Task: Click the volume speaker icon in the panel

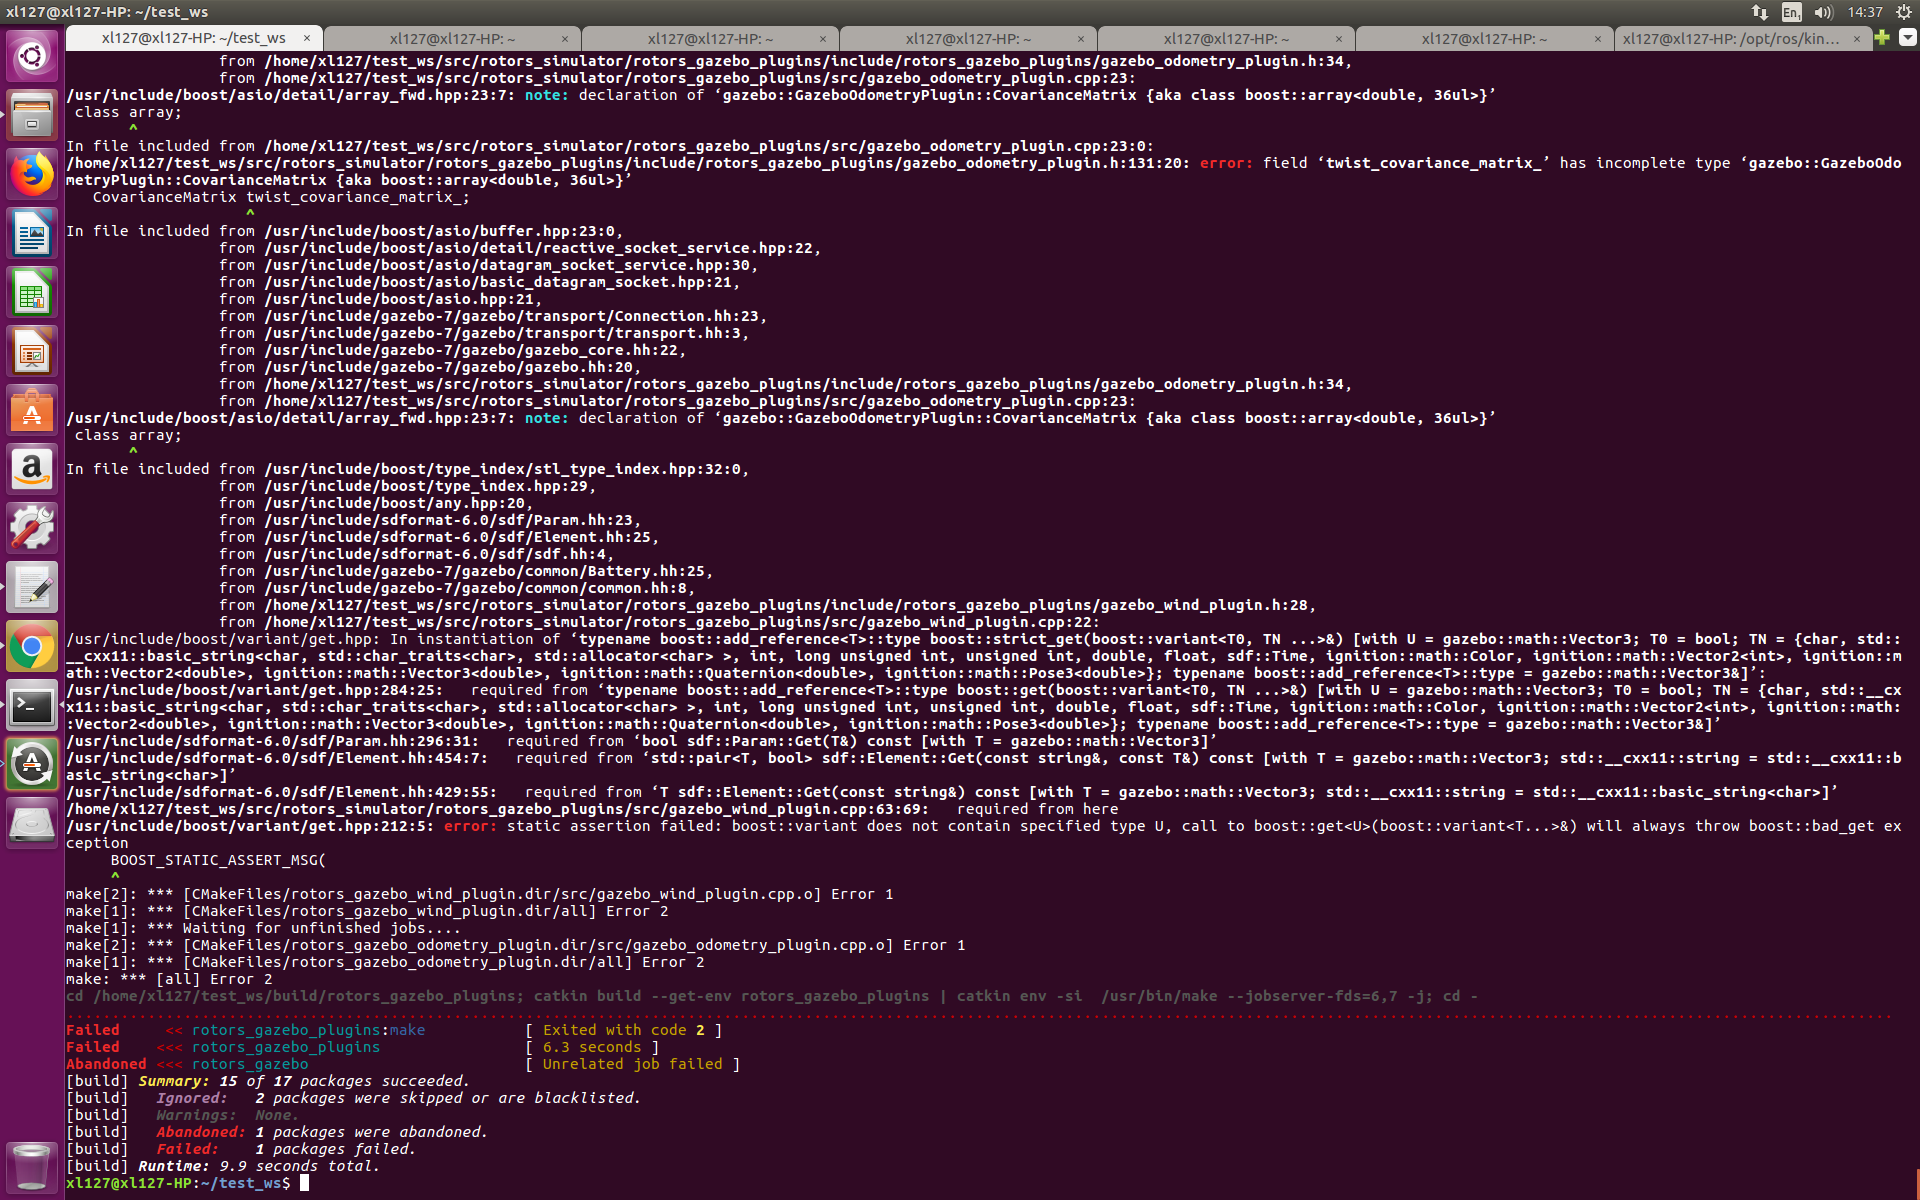Action: (1822, 13)
